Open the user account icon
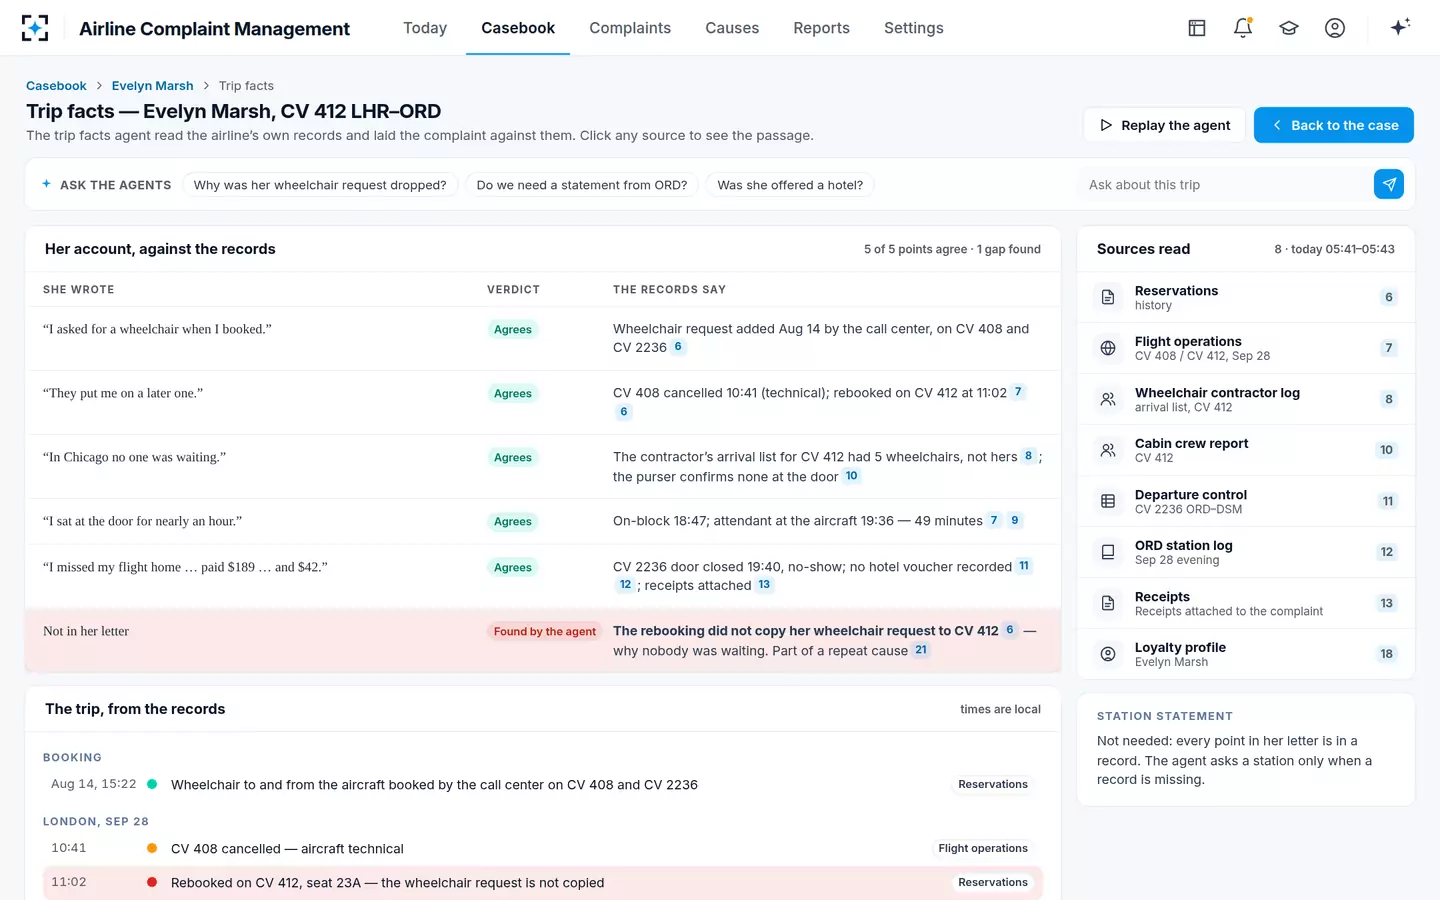The width and height of the screenshot is (1440, 900). [1335, 28]
